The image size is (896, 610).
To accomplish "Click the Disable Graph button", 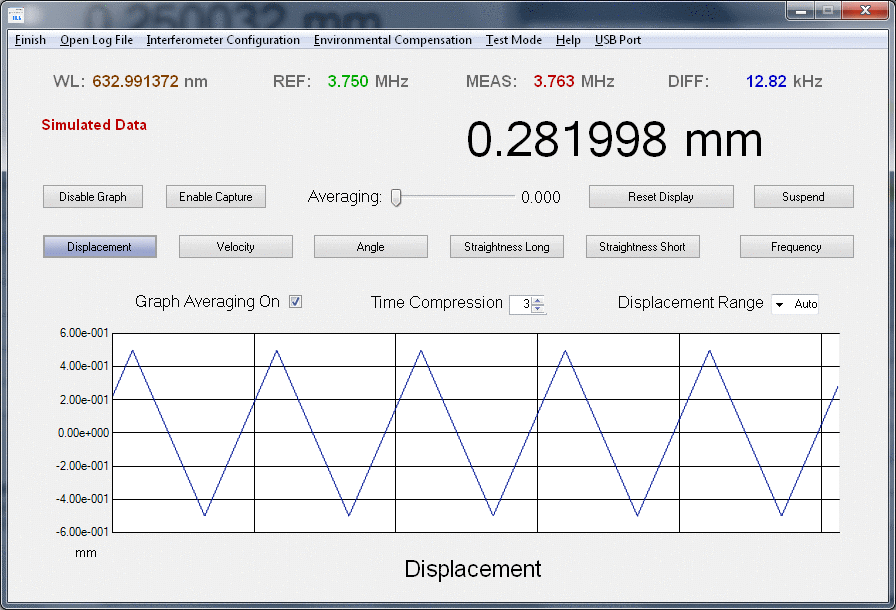I will (92, 196).
